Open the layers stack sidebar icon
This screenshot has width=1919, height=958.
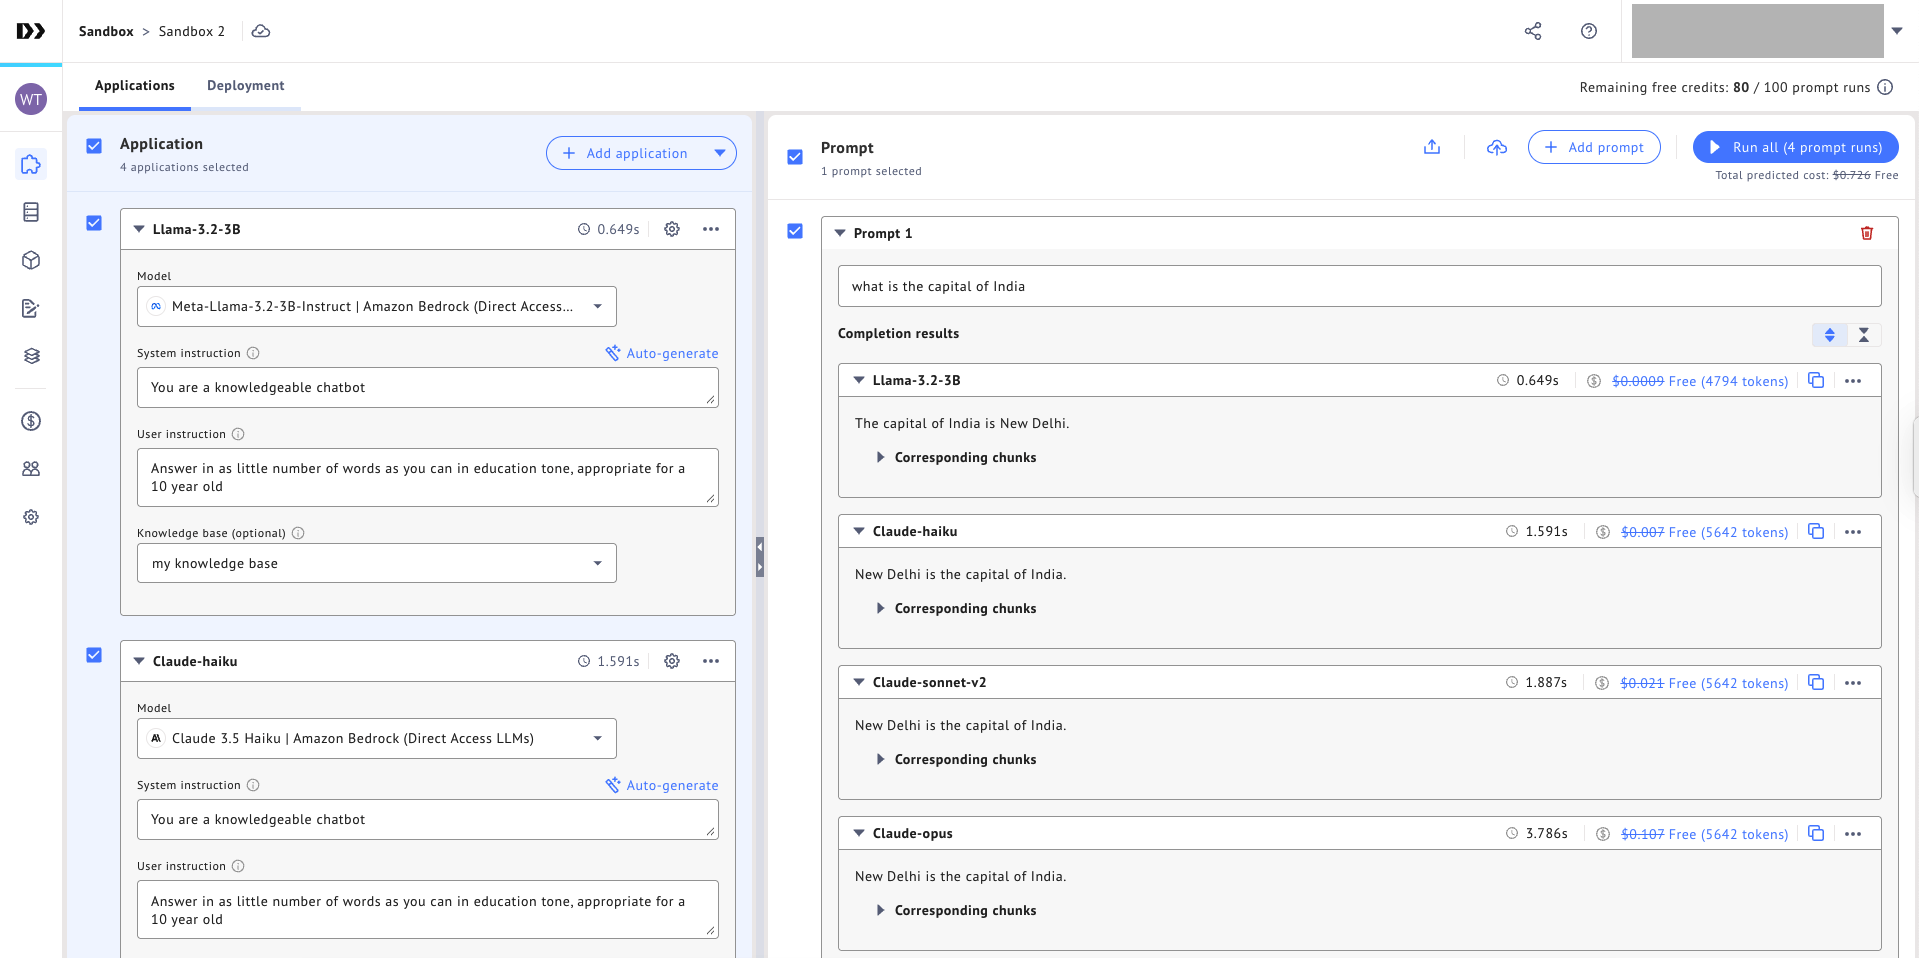[31, 356]
